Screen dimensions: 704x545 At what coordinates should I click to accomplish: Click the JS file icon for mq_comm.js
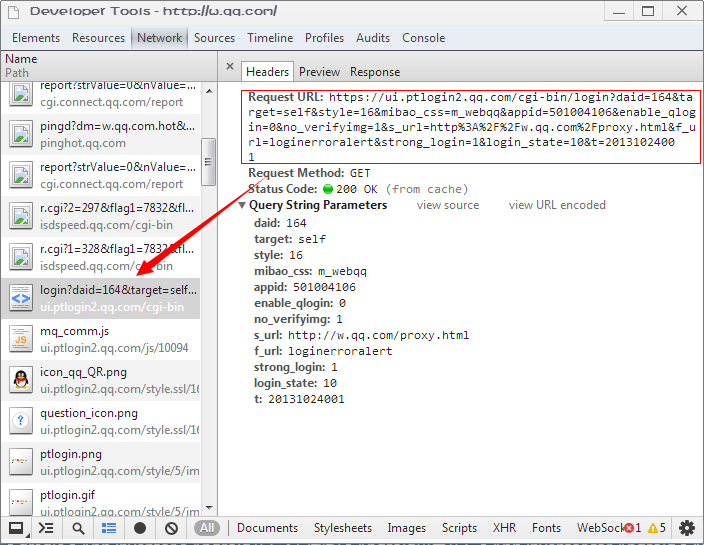(x=21, y=340)
